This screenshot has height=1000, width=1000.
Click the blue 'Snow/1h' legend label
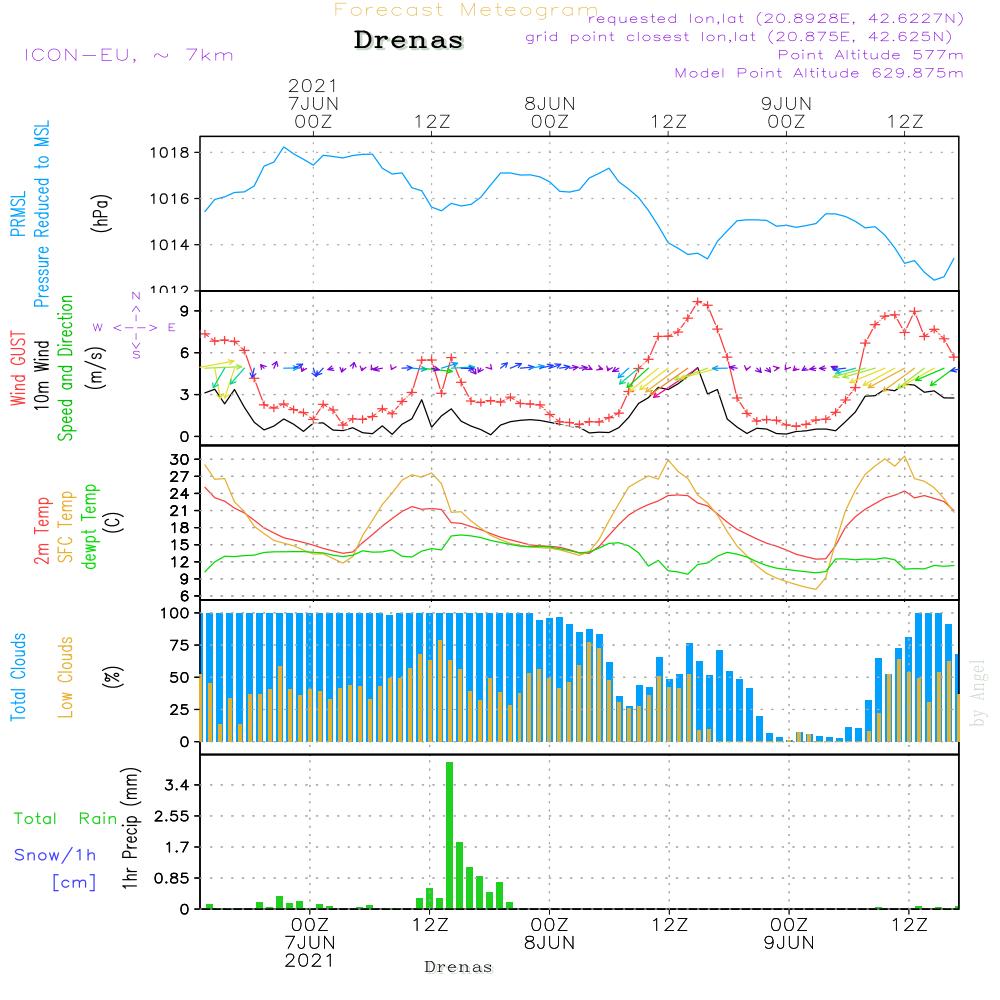click(55, 855)
